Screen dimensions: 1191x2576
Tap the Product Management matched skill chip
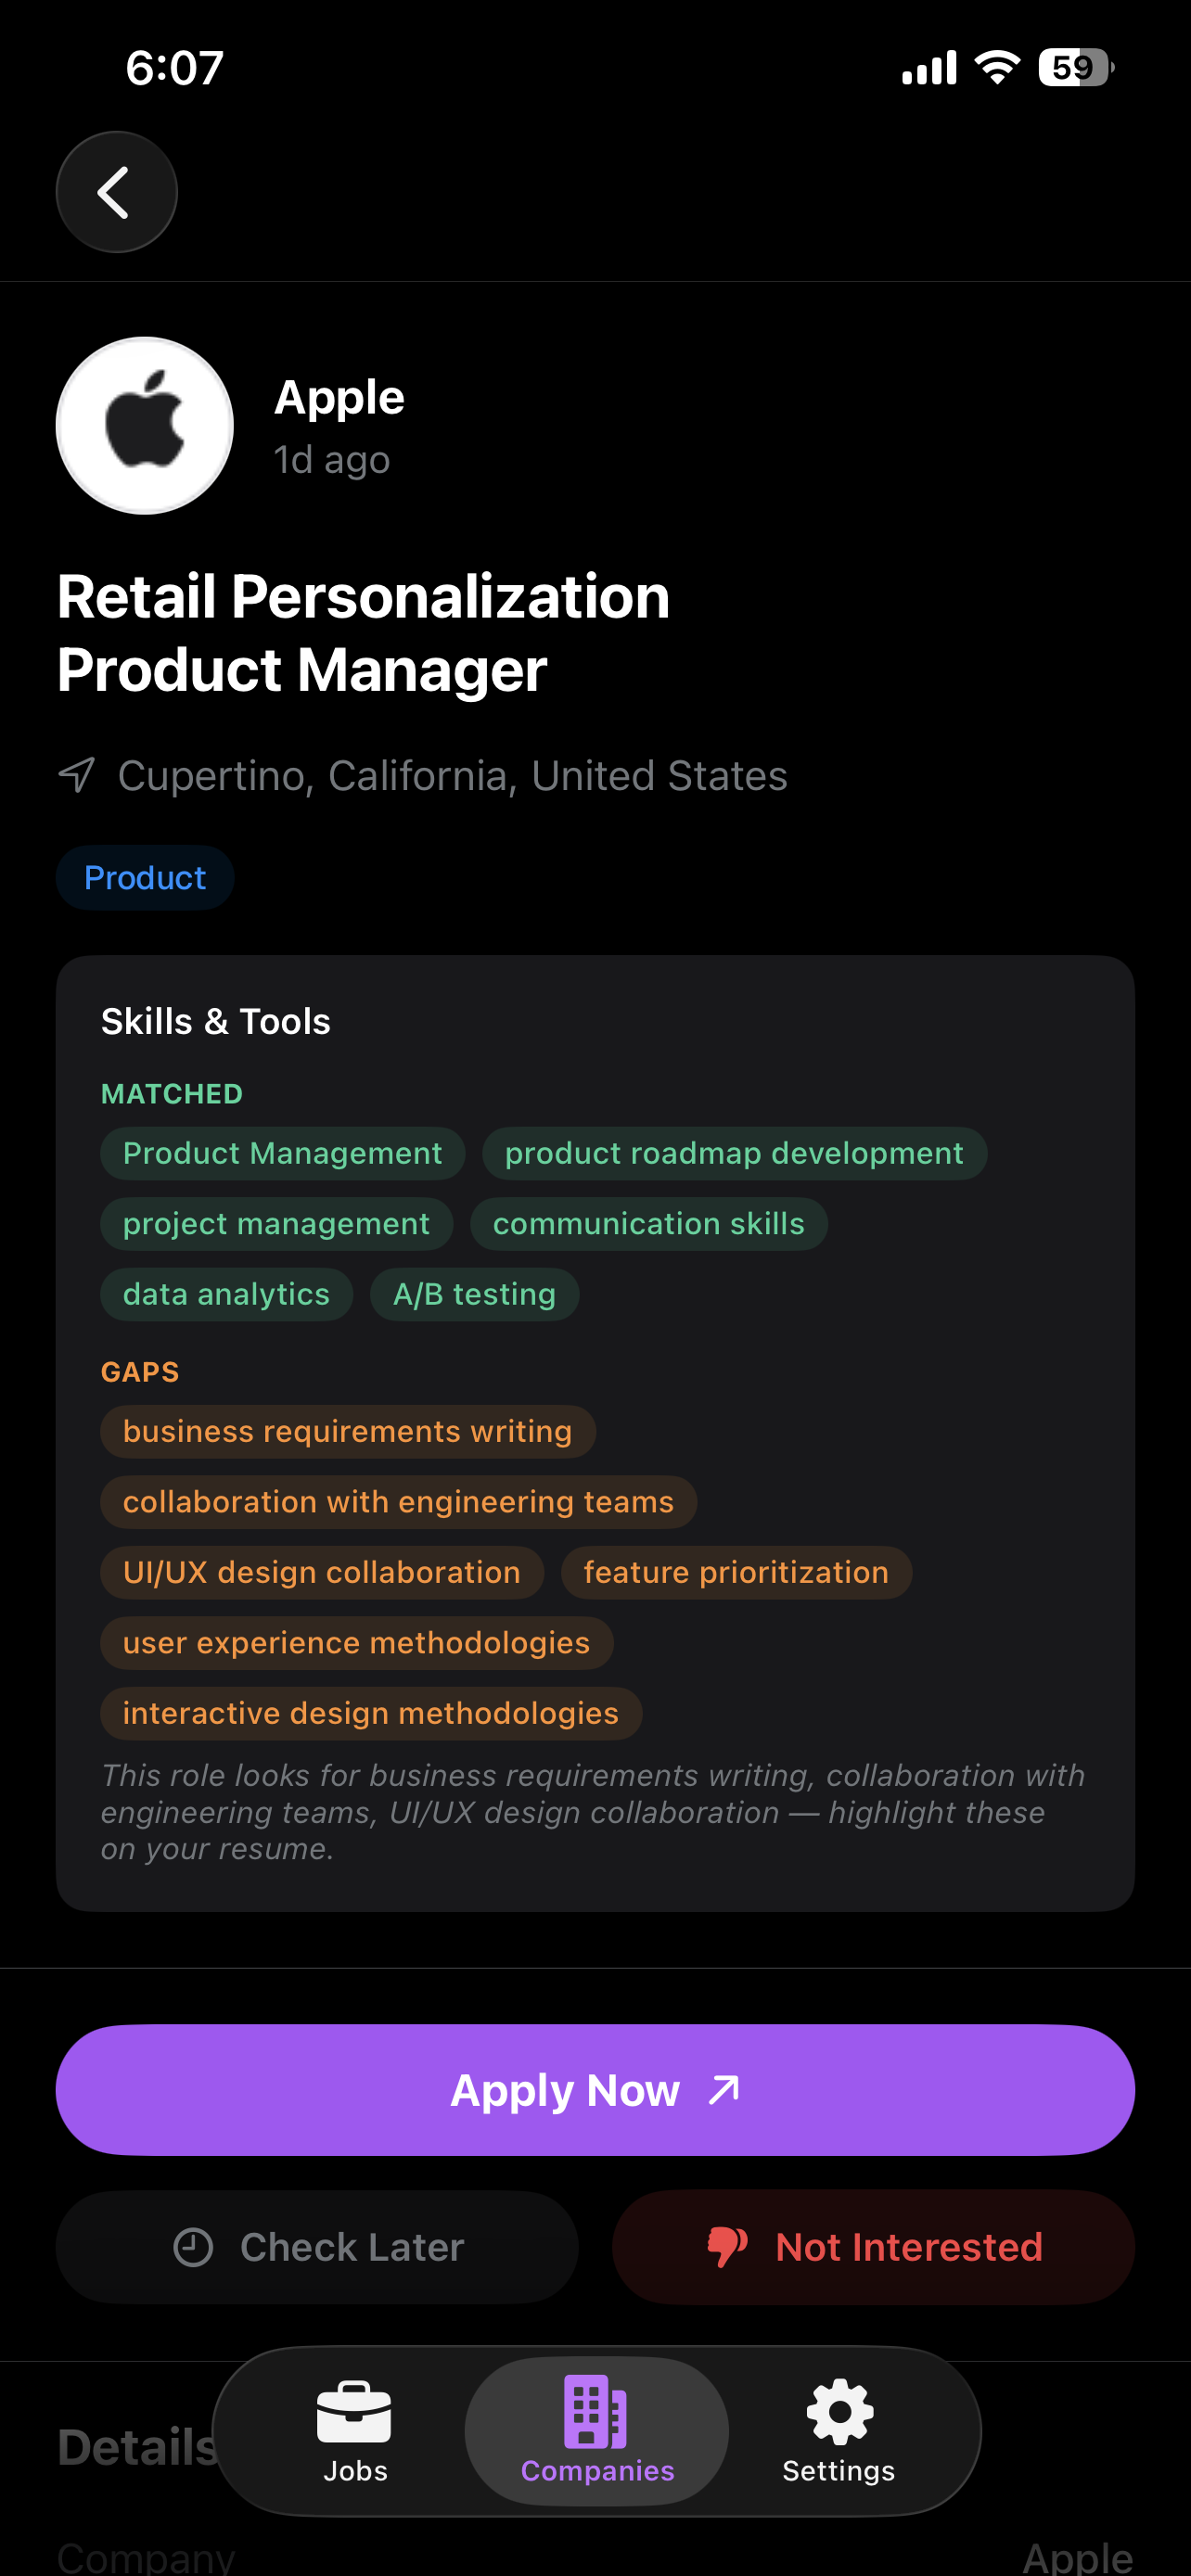point(282,1154)
